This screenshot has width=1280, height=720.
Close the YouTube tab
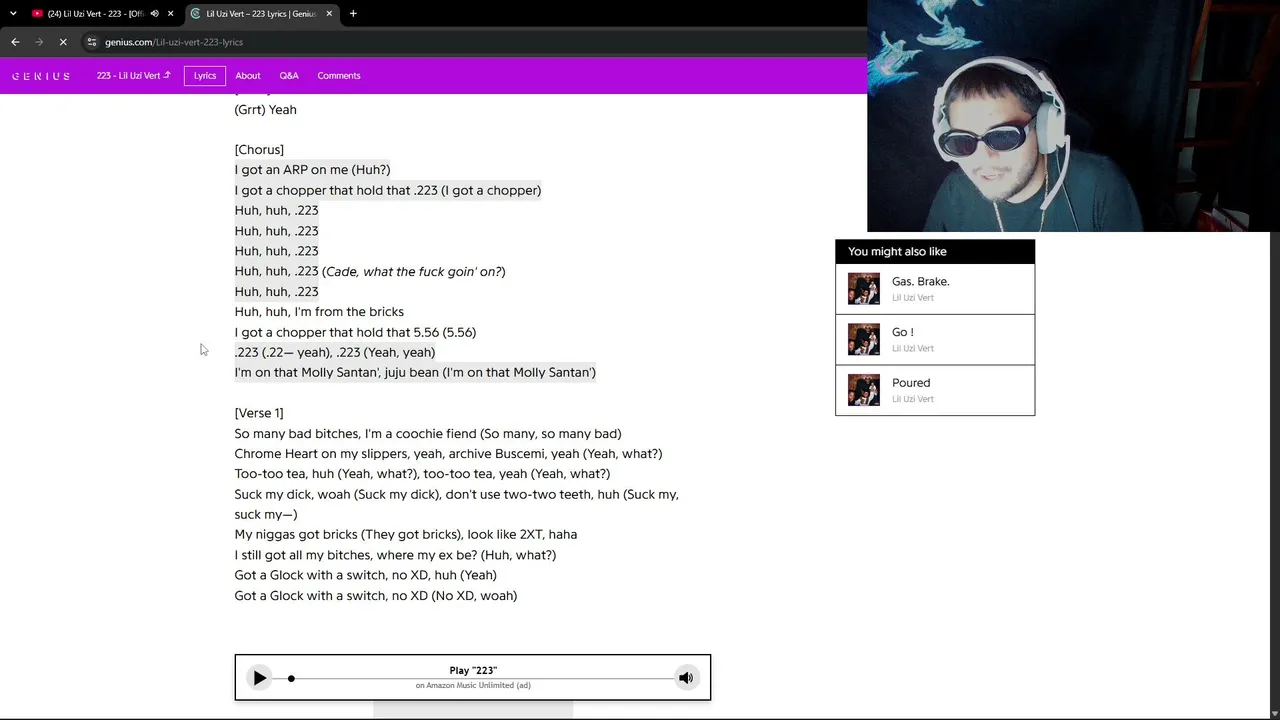click(171, 14)
